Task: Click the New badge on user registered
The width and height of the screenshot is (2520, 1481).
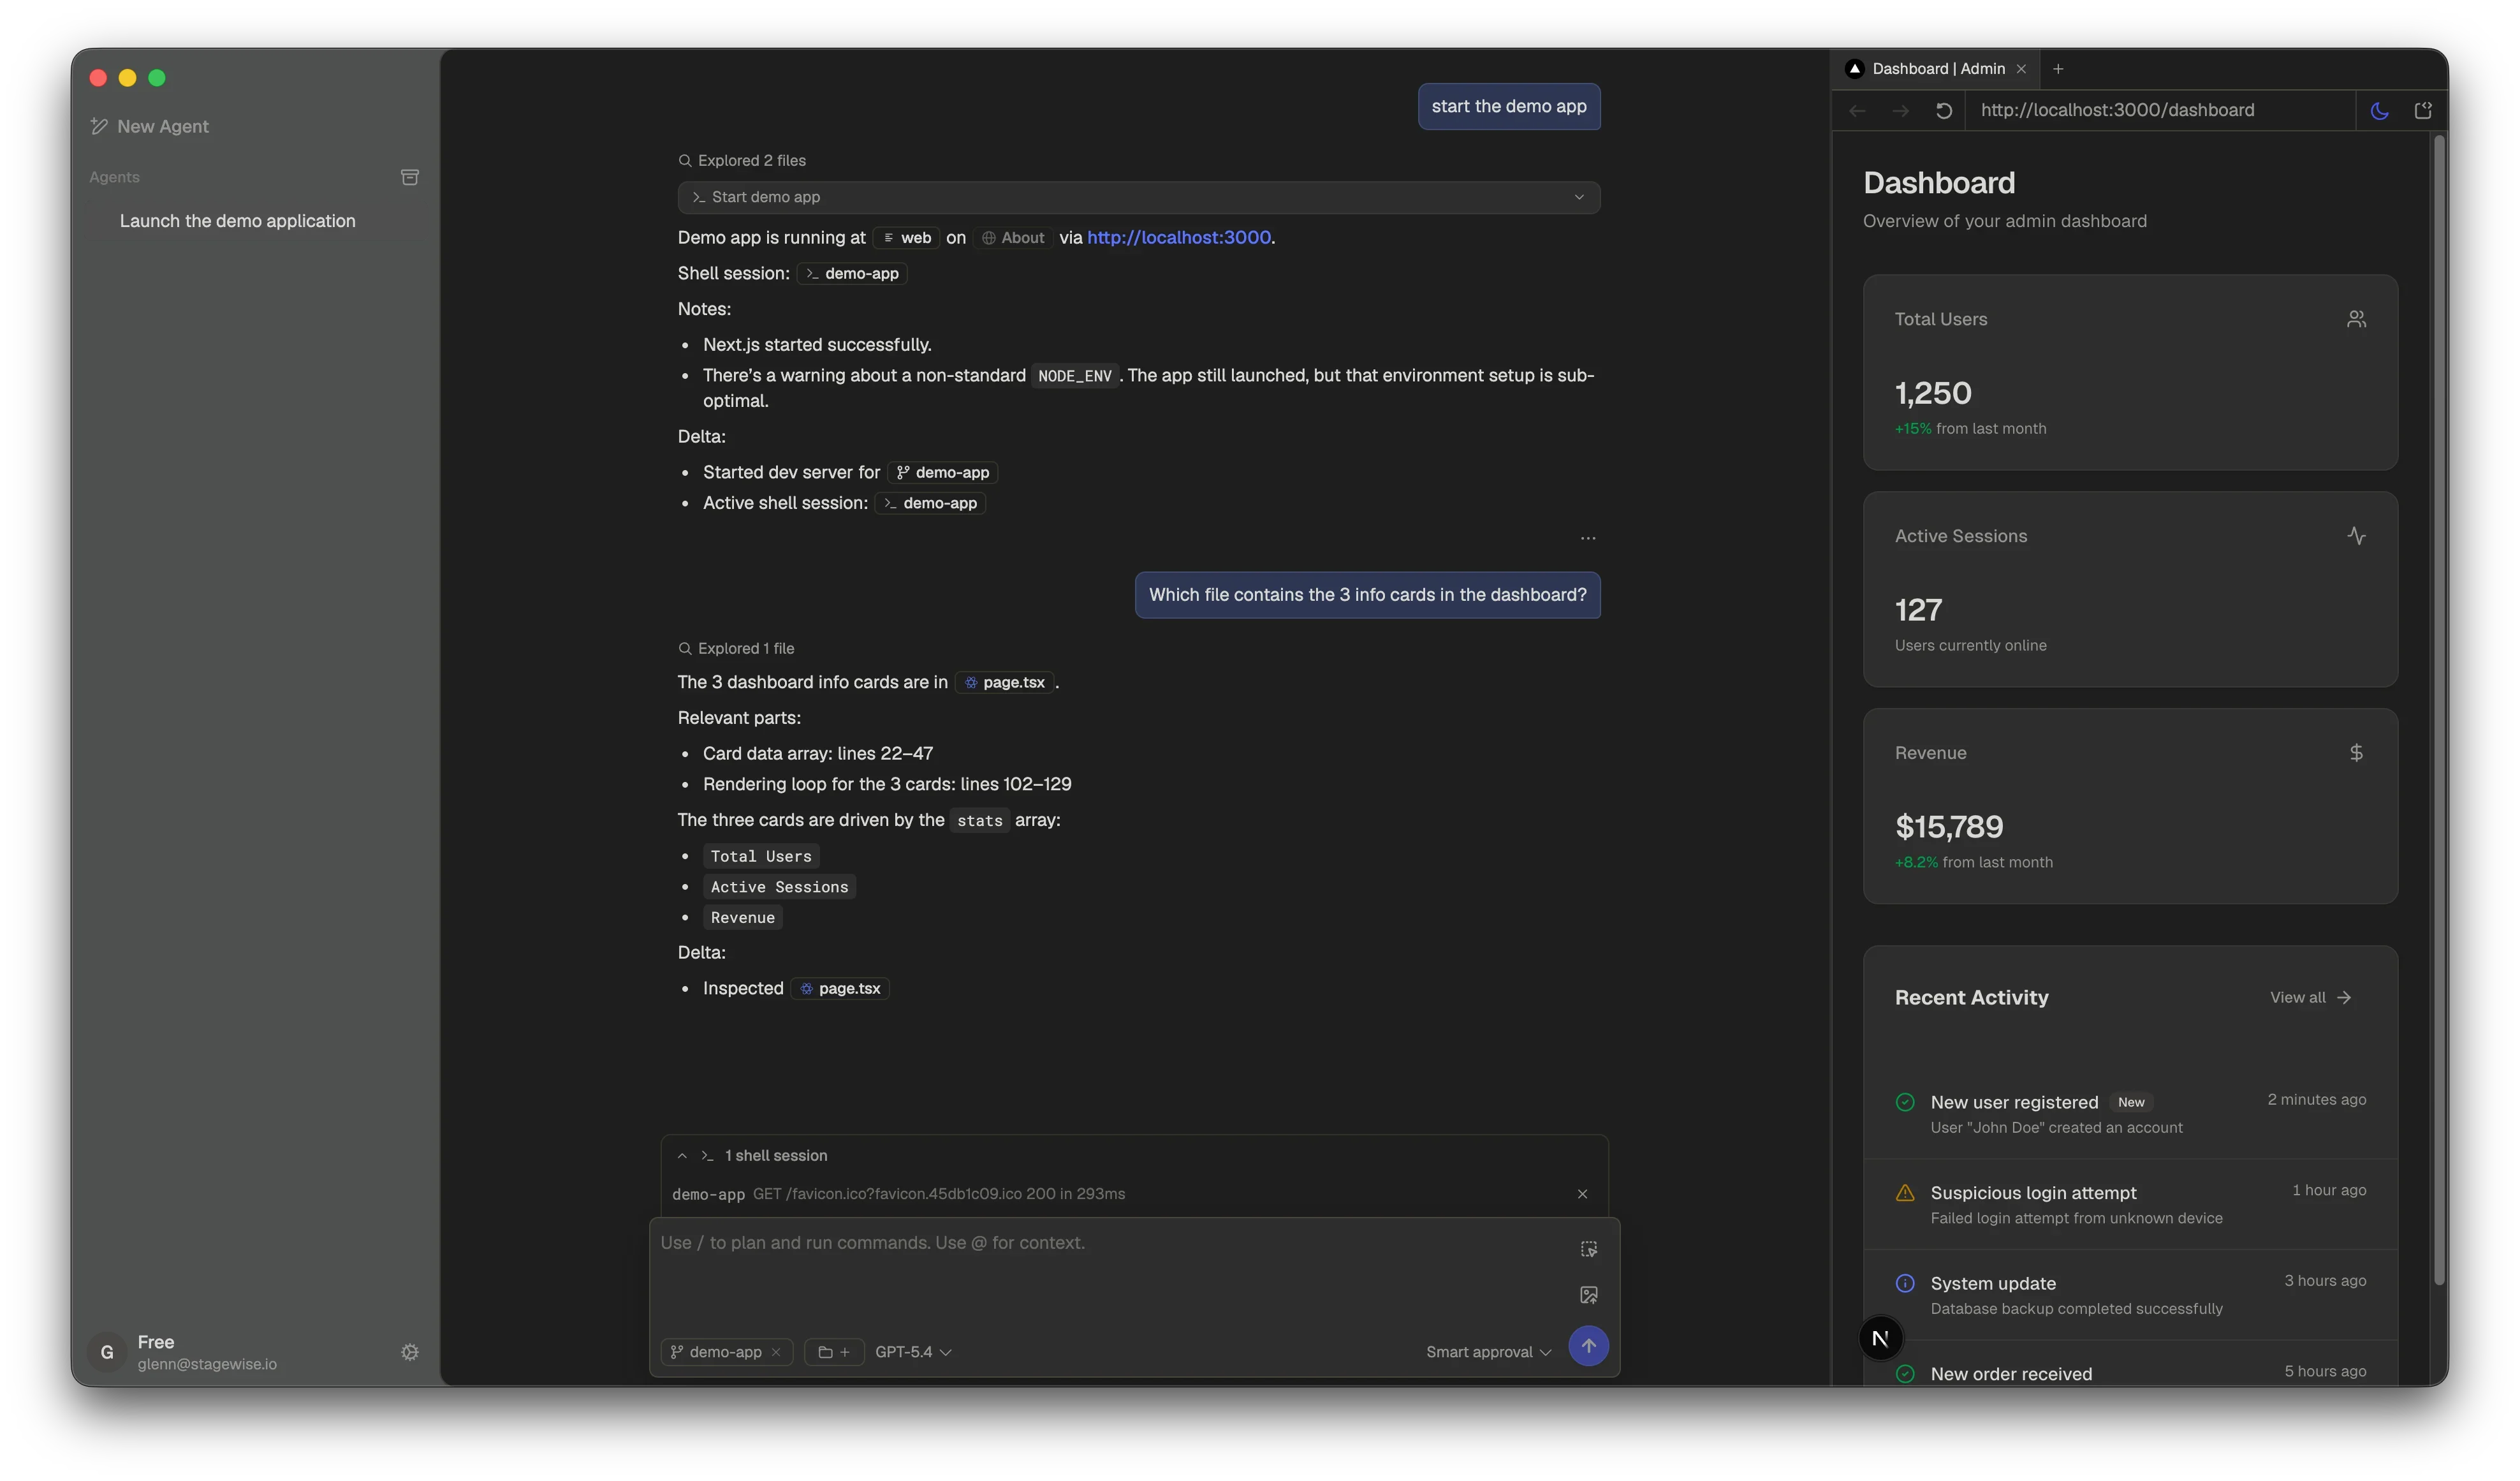Action: coord(2130,1103)
